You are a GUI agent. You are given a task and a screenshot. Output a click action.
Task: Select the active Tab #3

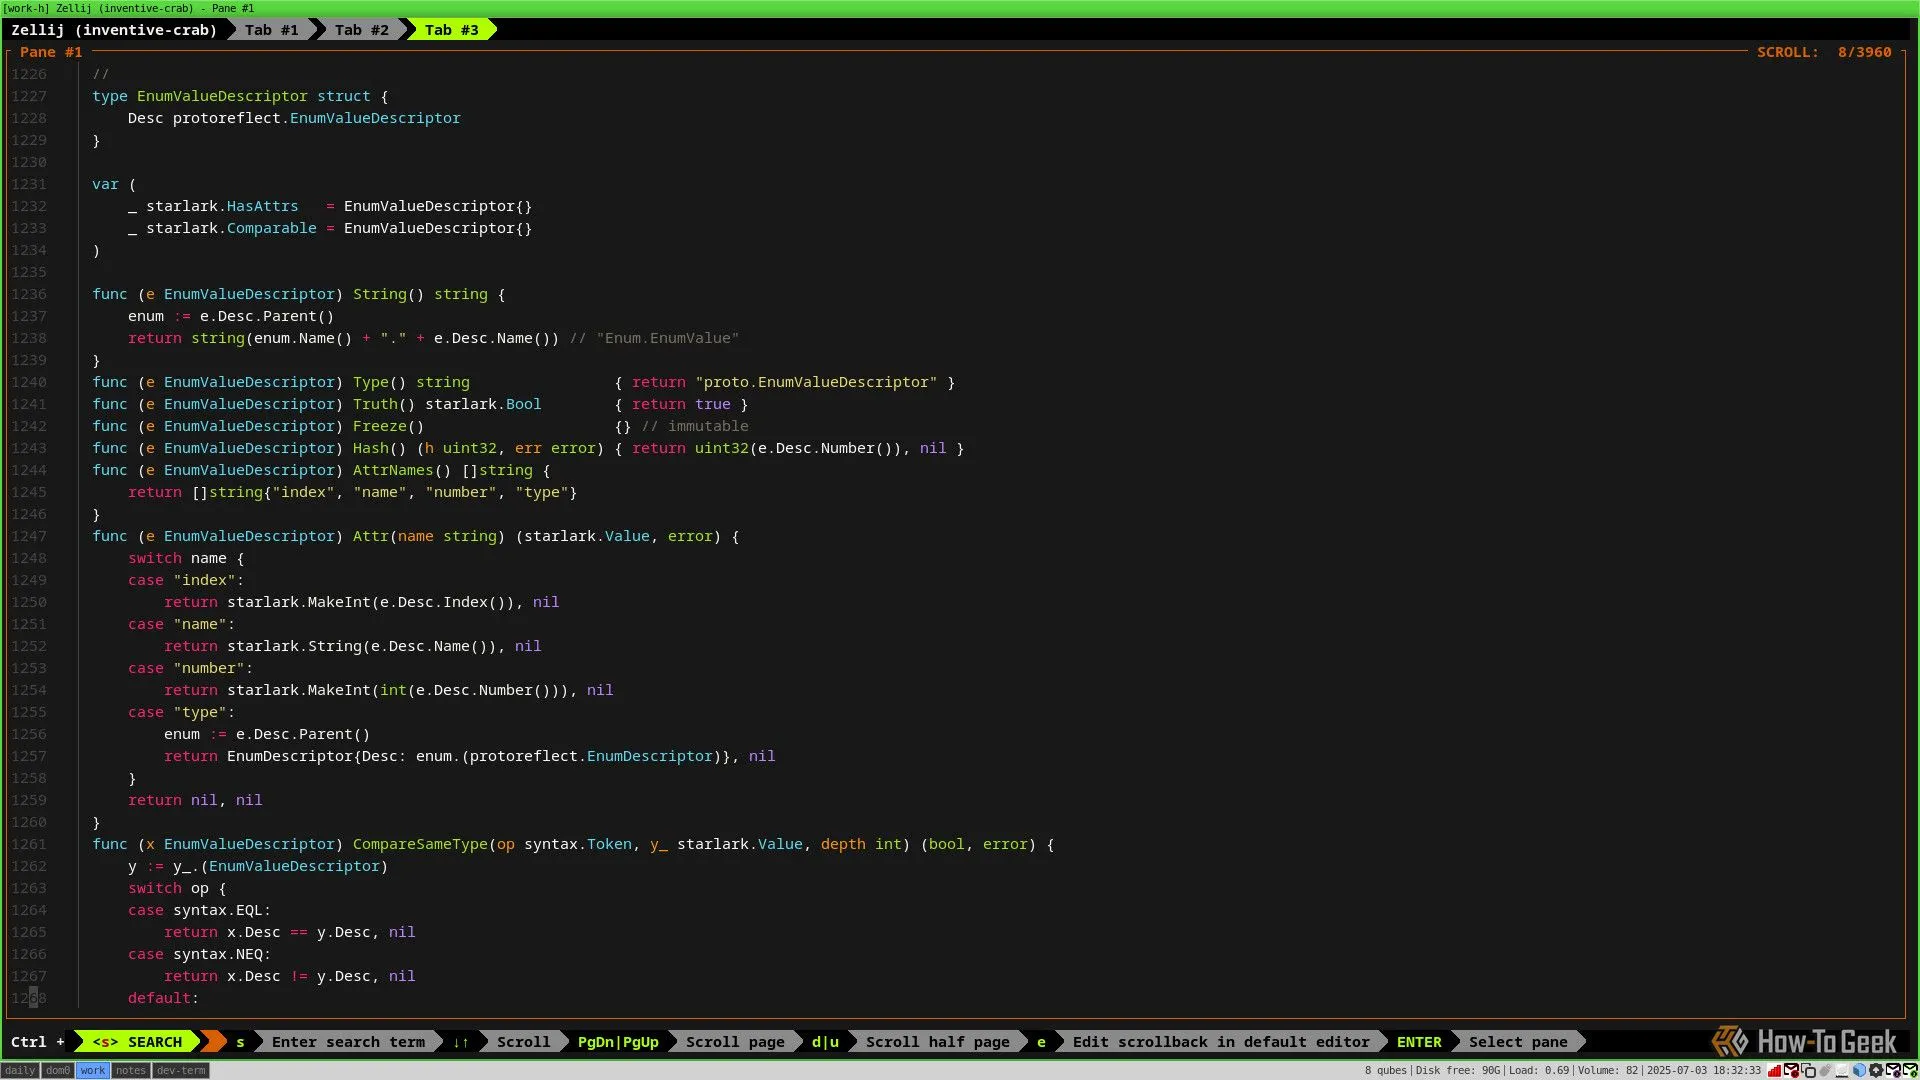click(451, 30)
